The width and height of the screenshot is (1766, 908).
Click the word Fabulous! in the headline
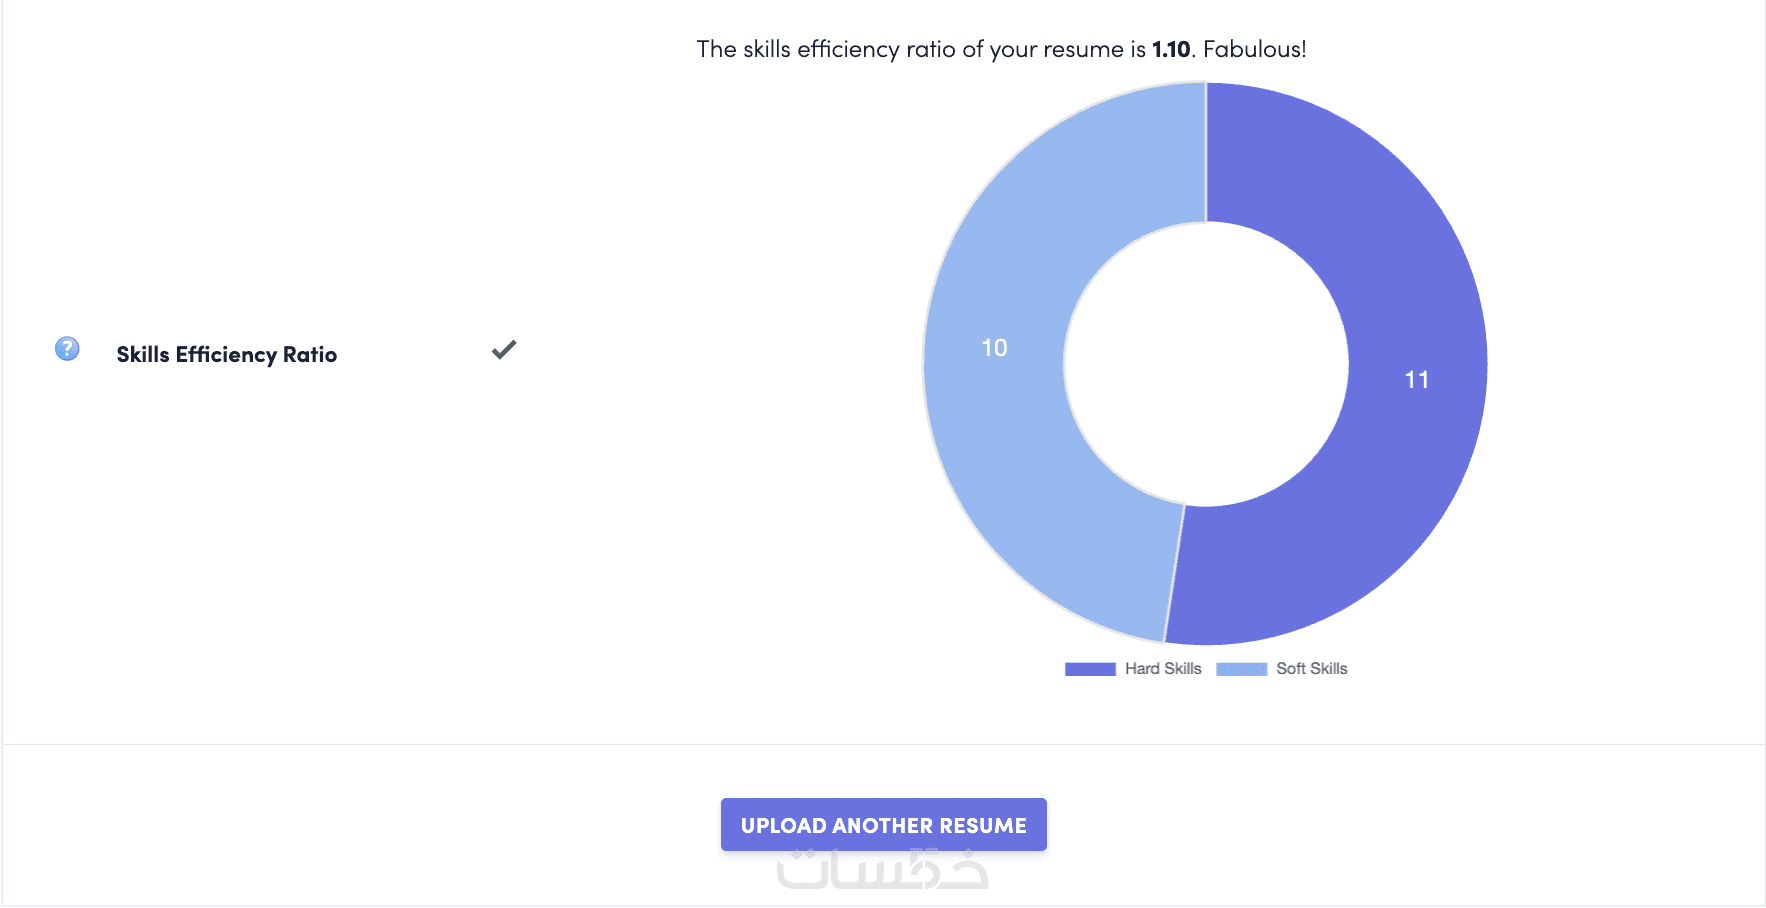point(1254,49)
